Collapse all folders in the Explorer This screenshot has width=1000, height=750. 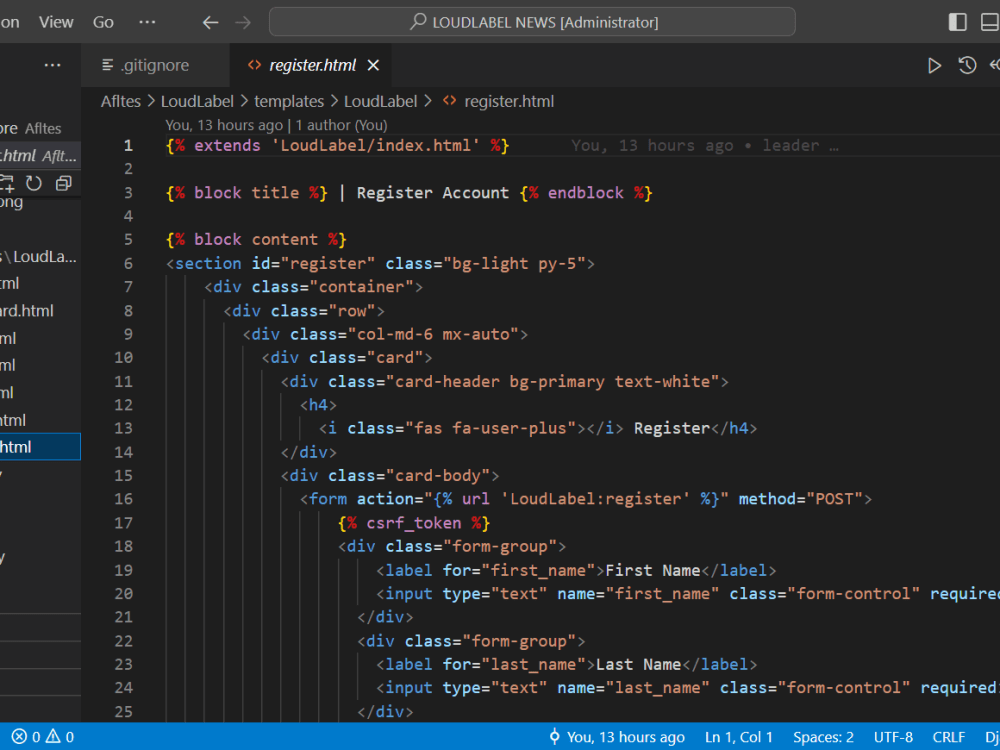point(63,183)
